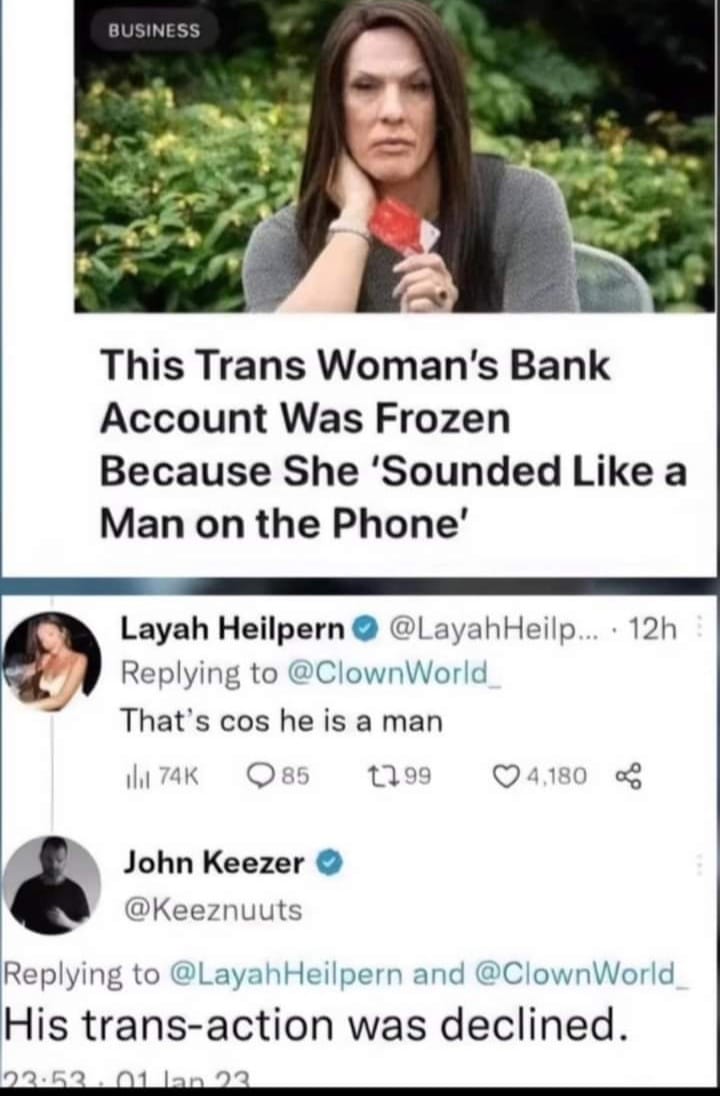Open Layah Heilpern's profile avatar
The width and height of the screenshot is (720, 1096).
click(x=52, y=661)
